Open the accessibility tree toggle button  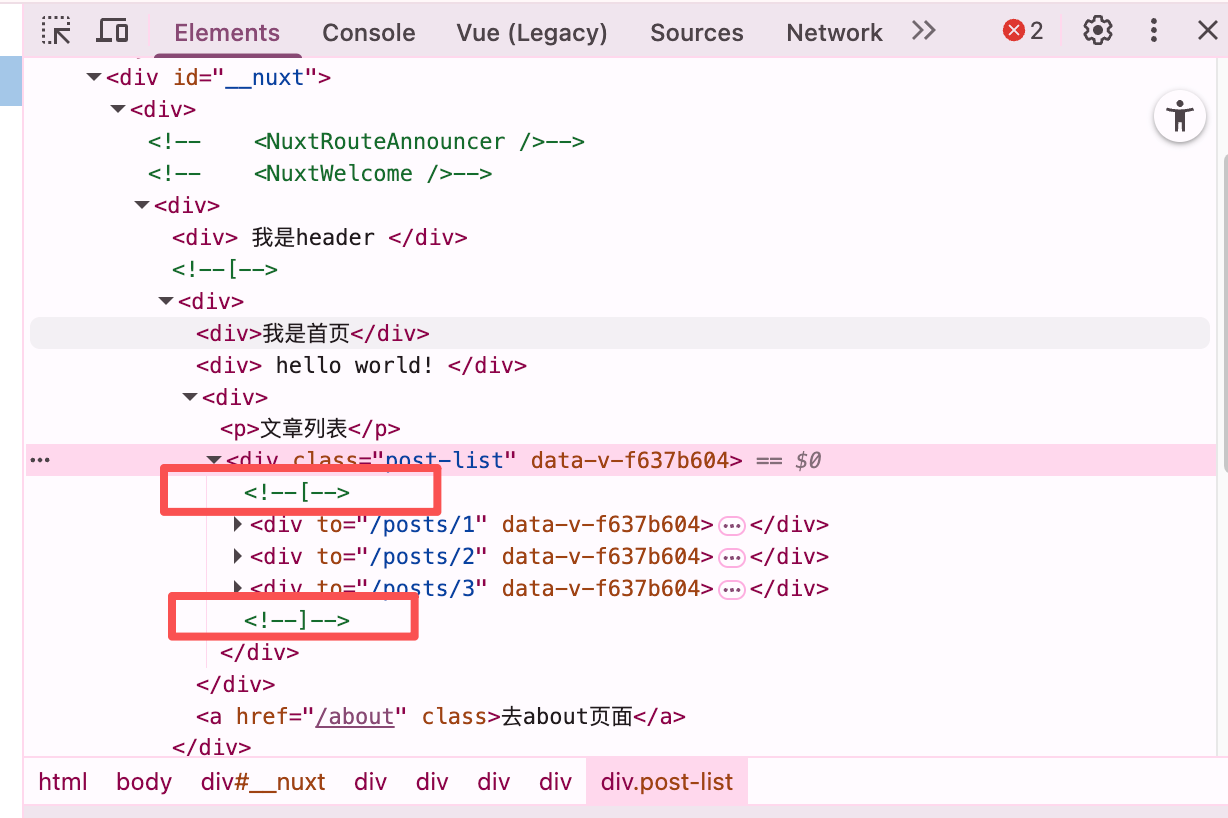click(x=1180, y=117)
